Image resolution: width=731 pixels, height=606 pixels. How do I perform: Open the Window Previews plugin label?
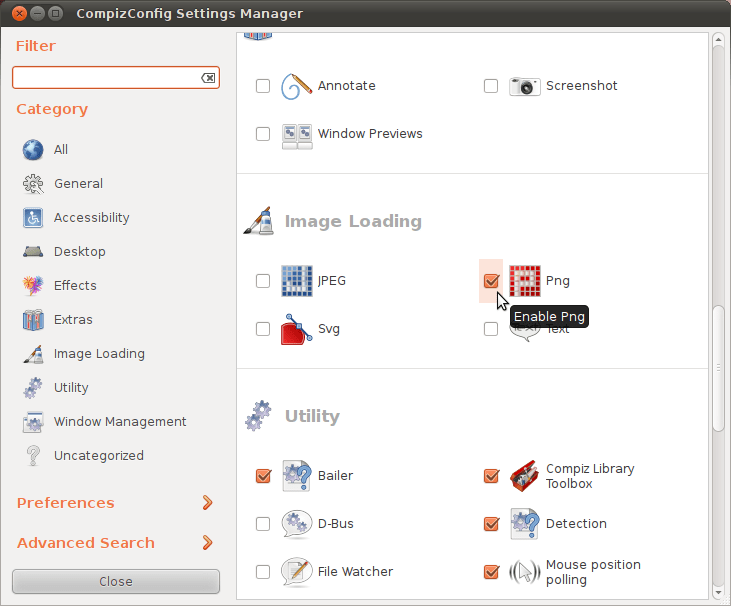point(370,134)
